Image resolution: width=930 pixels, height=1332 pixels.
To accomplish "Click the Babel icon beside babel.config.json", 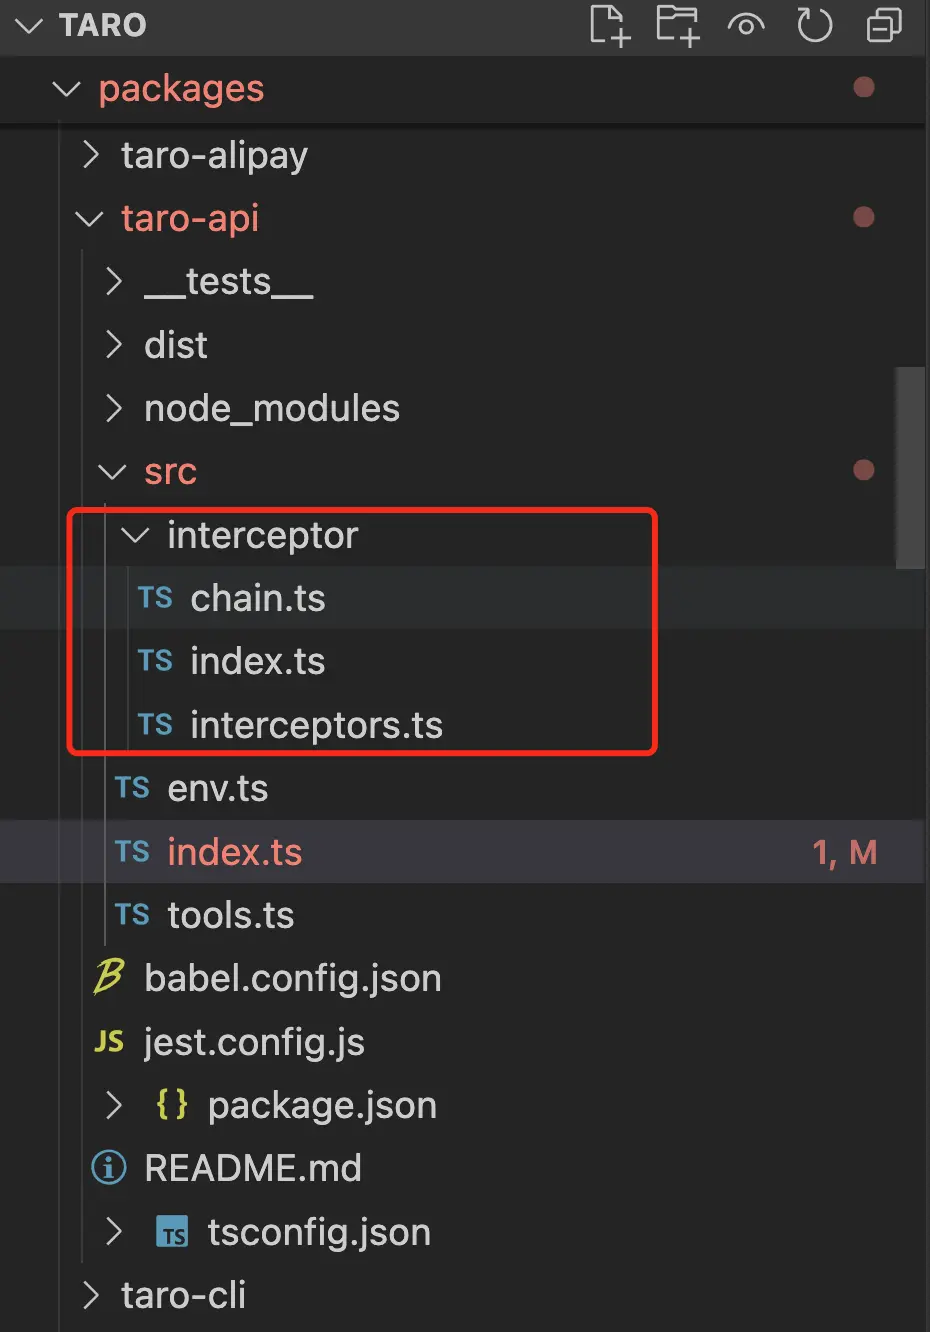I will (110, 978).
